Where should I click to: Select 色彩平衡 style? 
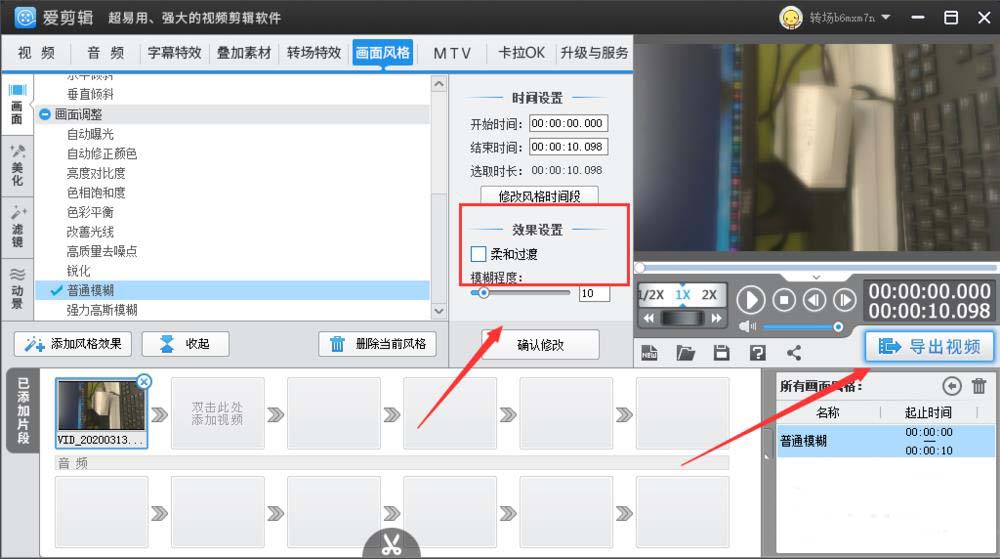tap(90, 212)
